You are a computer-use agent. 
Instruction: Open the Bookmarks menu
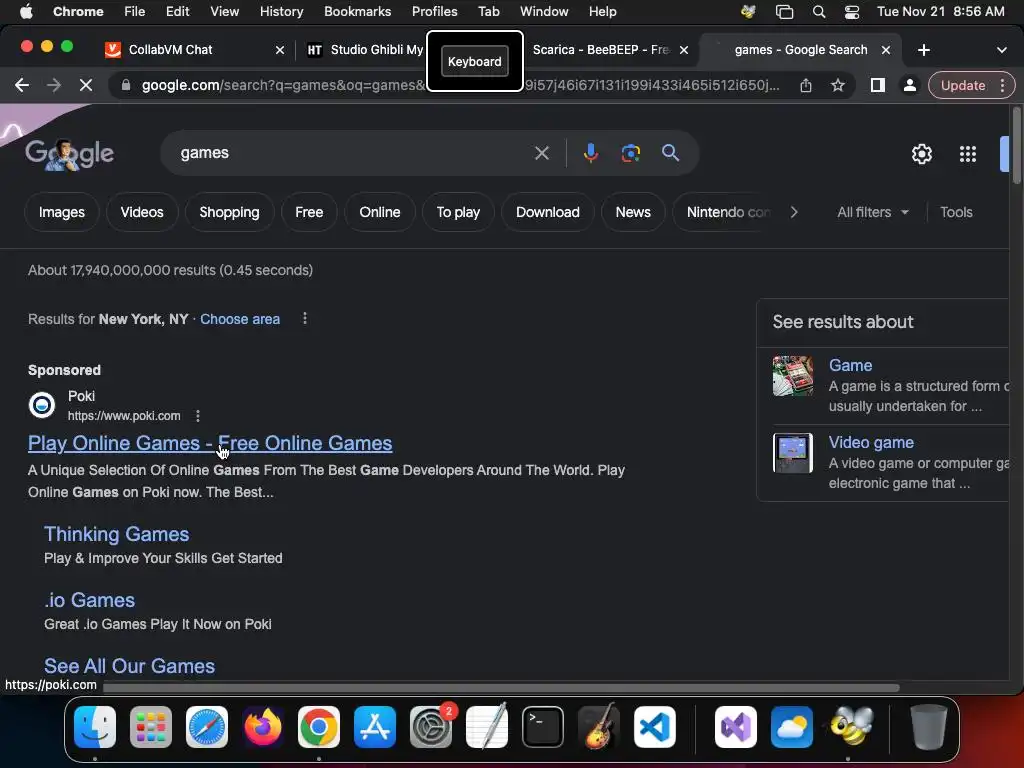click(x=357, y=12)
